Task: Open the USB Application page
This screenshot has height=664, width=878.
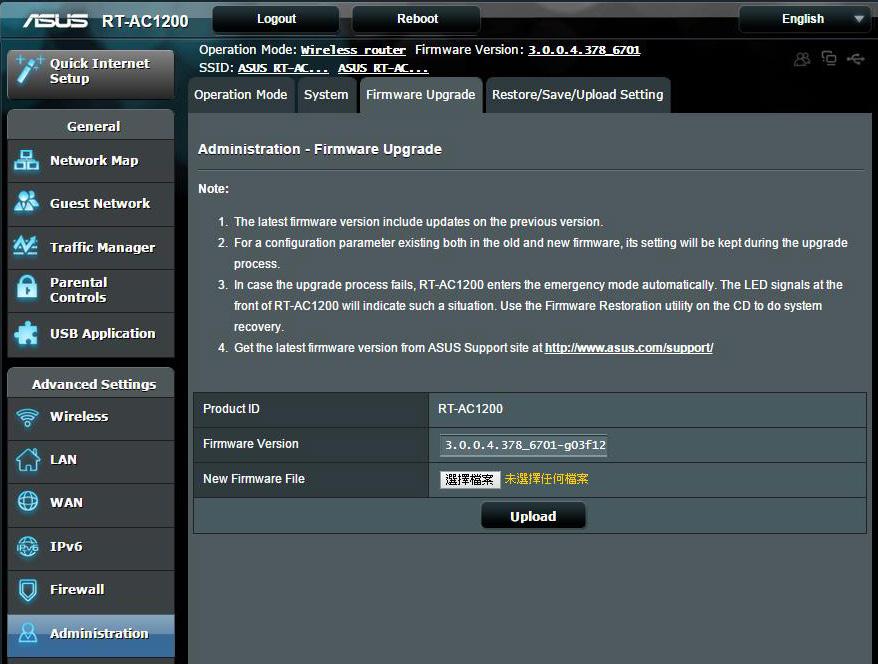Action: point(91,334)
